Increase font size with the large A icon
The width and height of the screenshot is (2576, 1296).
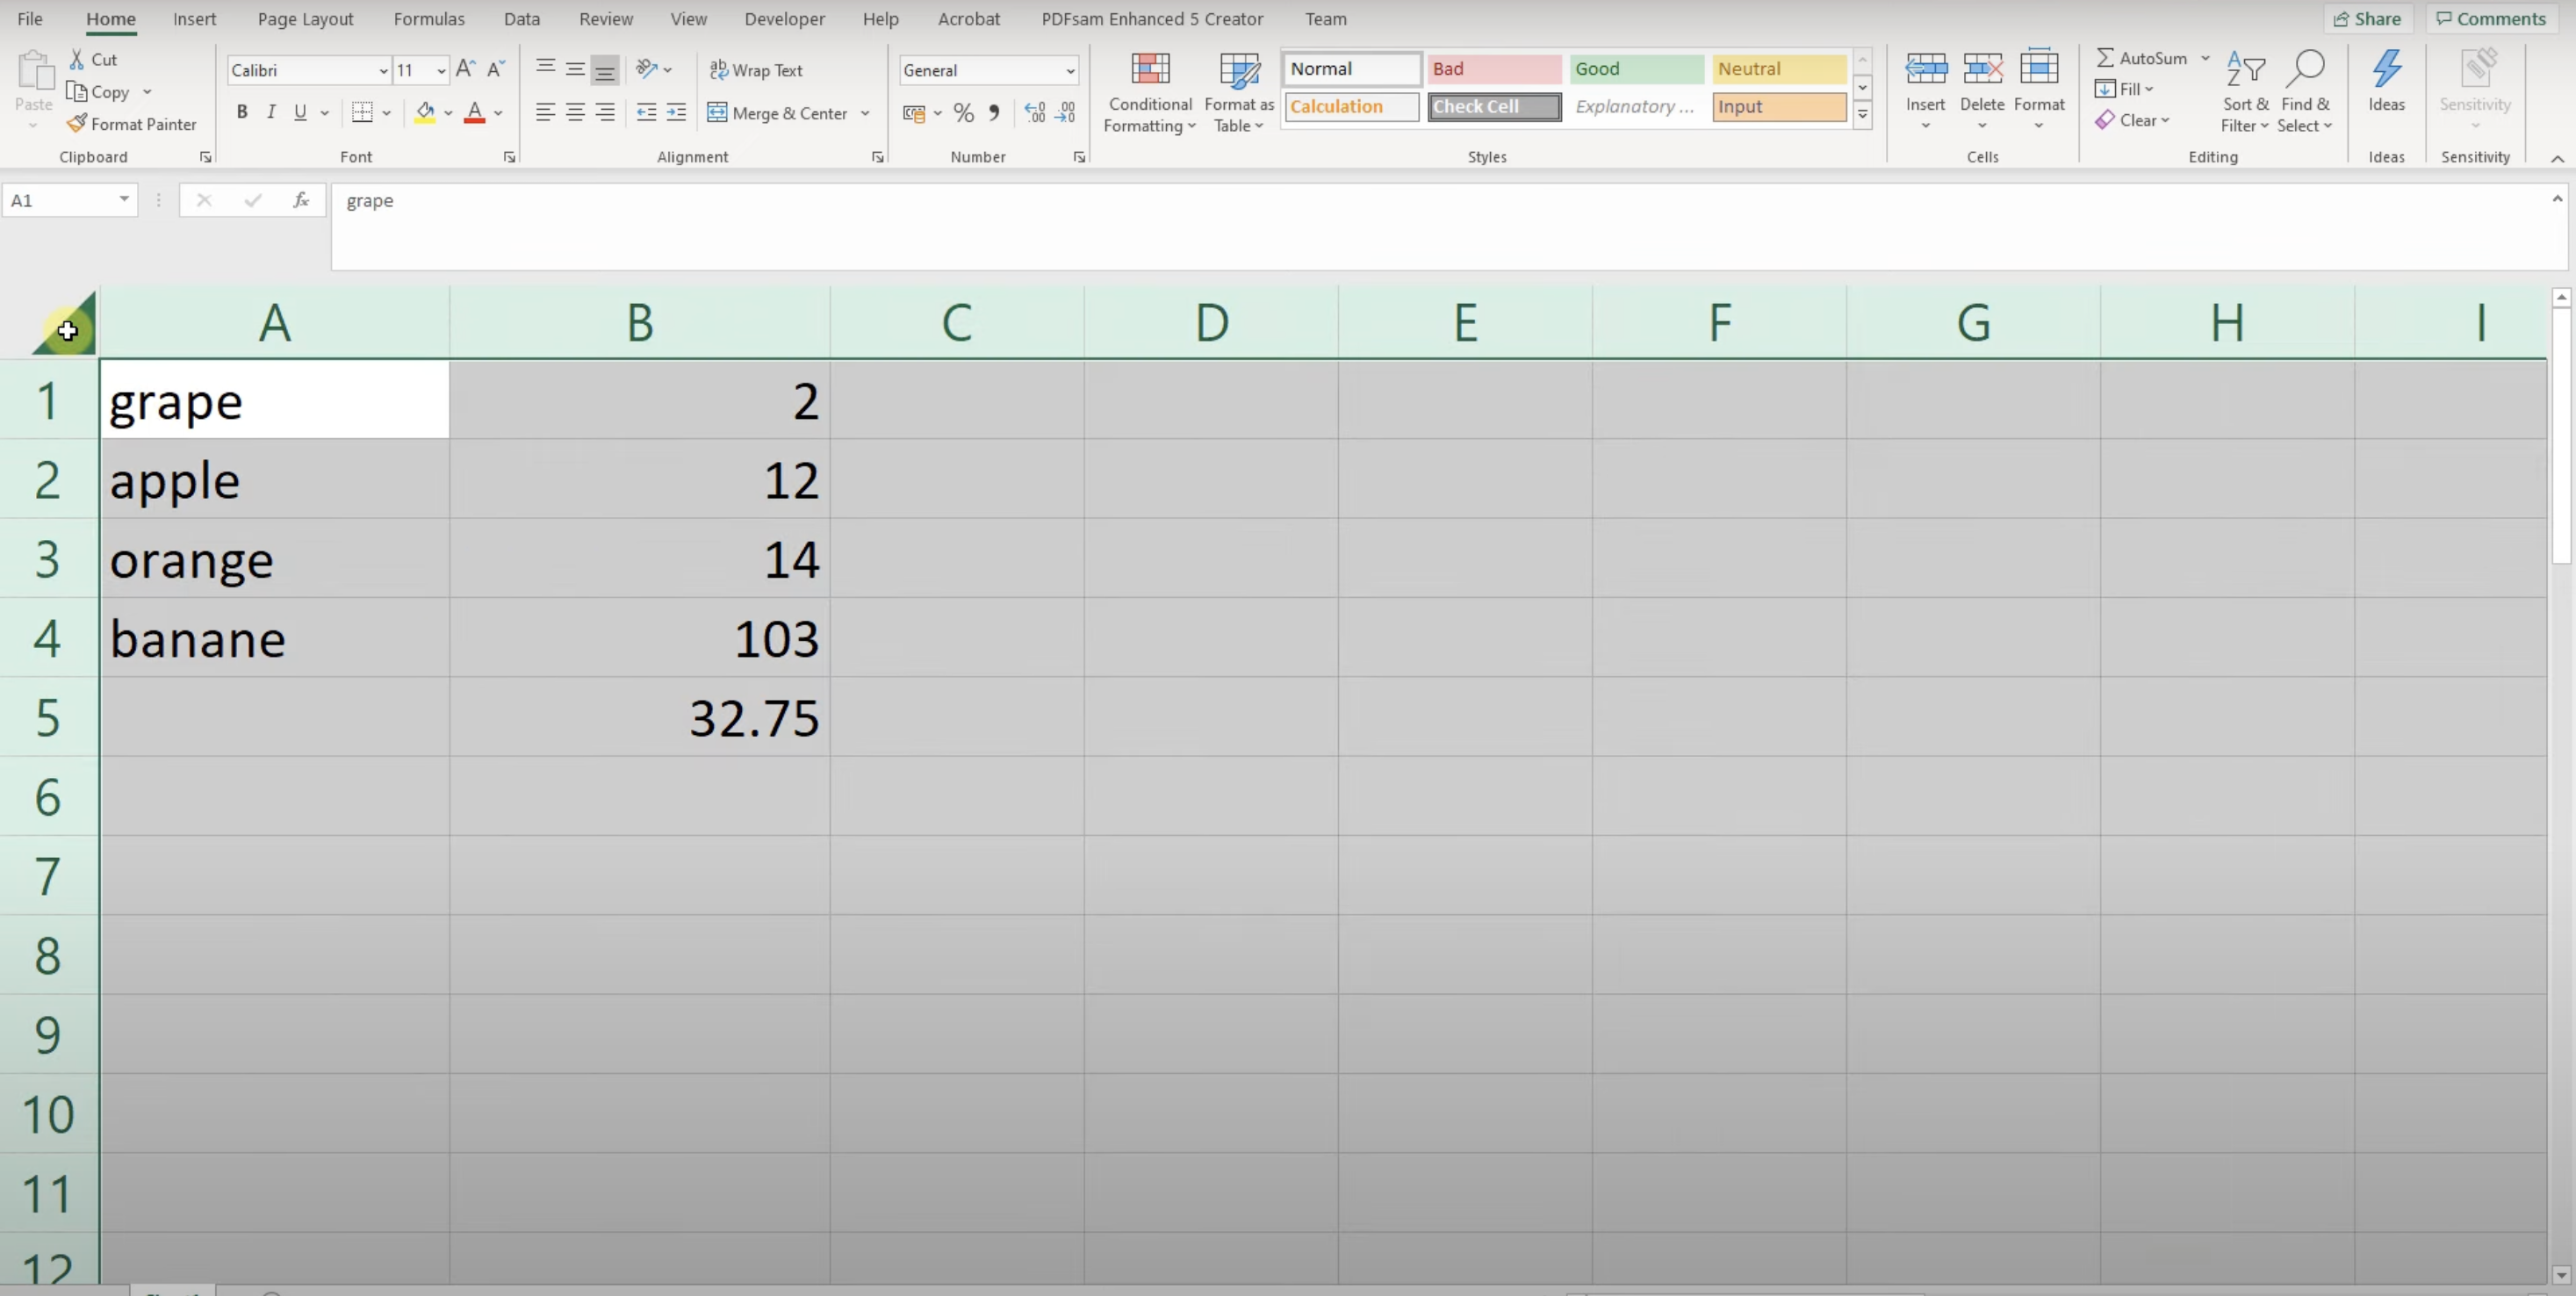coord(466,69)
